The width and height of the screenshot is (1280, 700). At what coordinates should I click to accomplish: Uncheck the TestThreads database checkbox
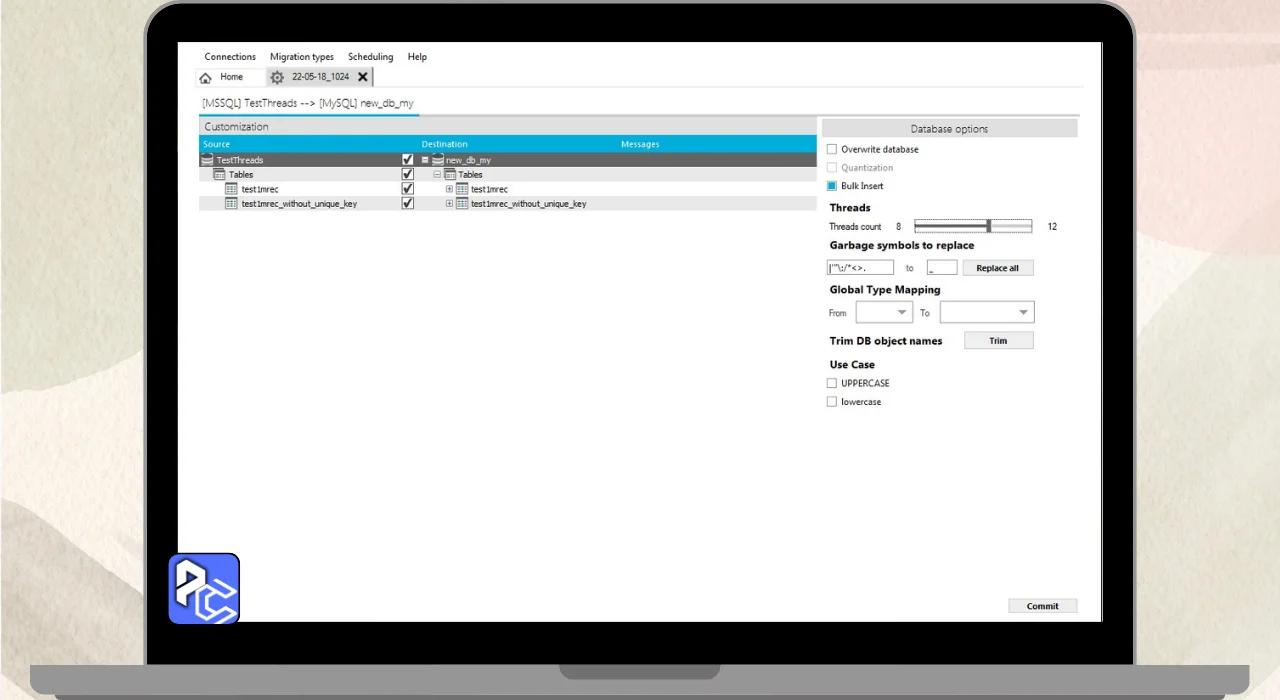407,160
